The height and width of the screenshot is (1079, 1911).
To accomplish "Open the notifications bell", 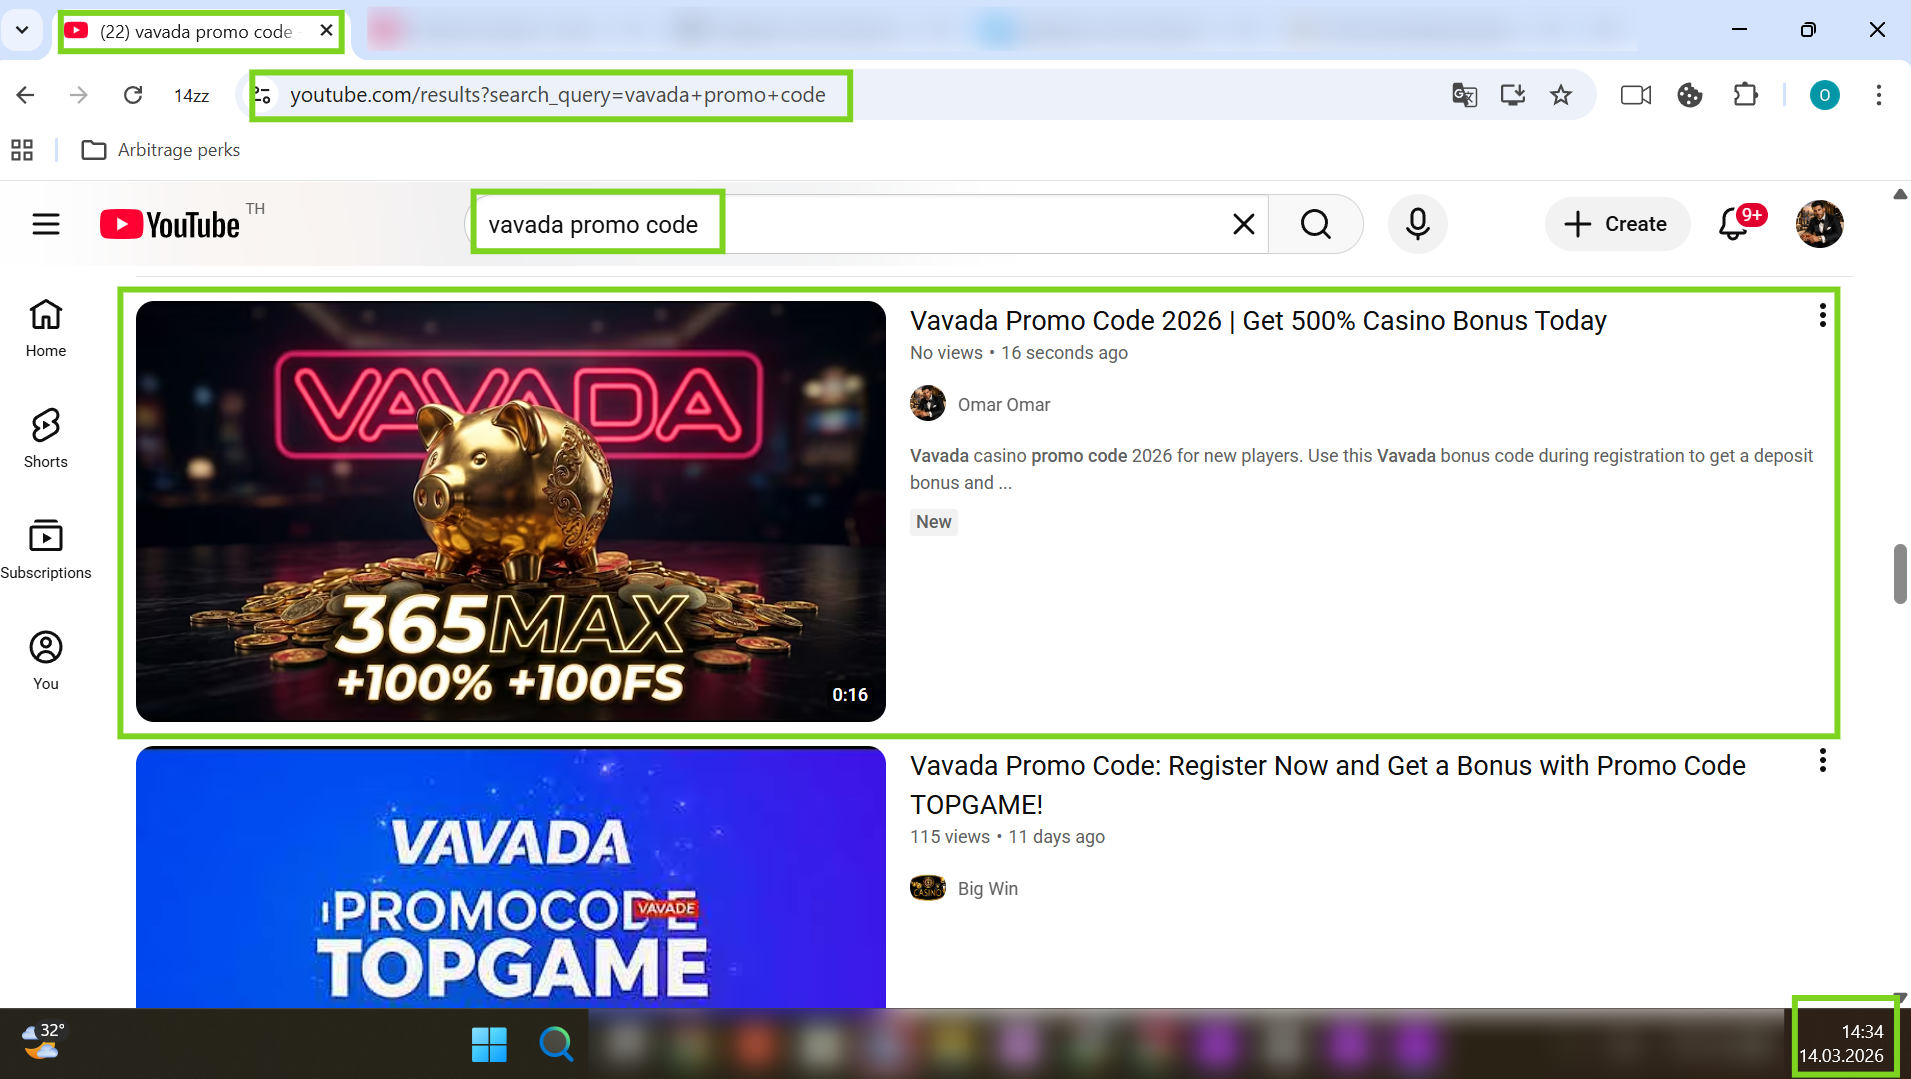I will point(1733,224).
